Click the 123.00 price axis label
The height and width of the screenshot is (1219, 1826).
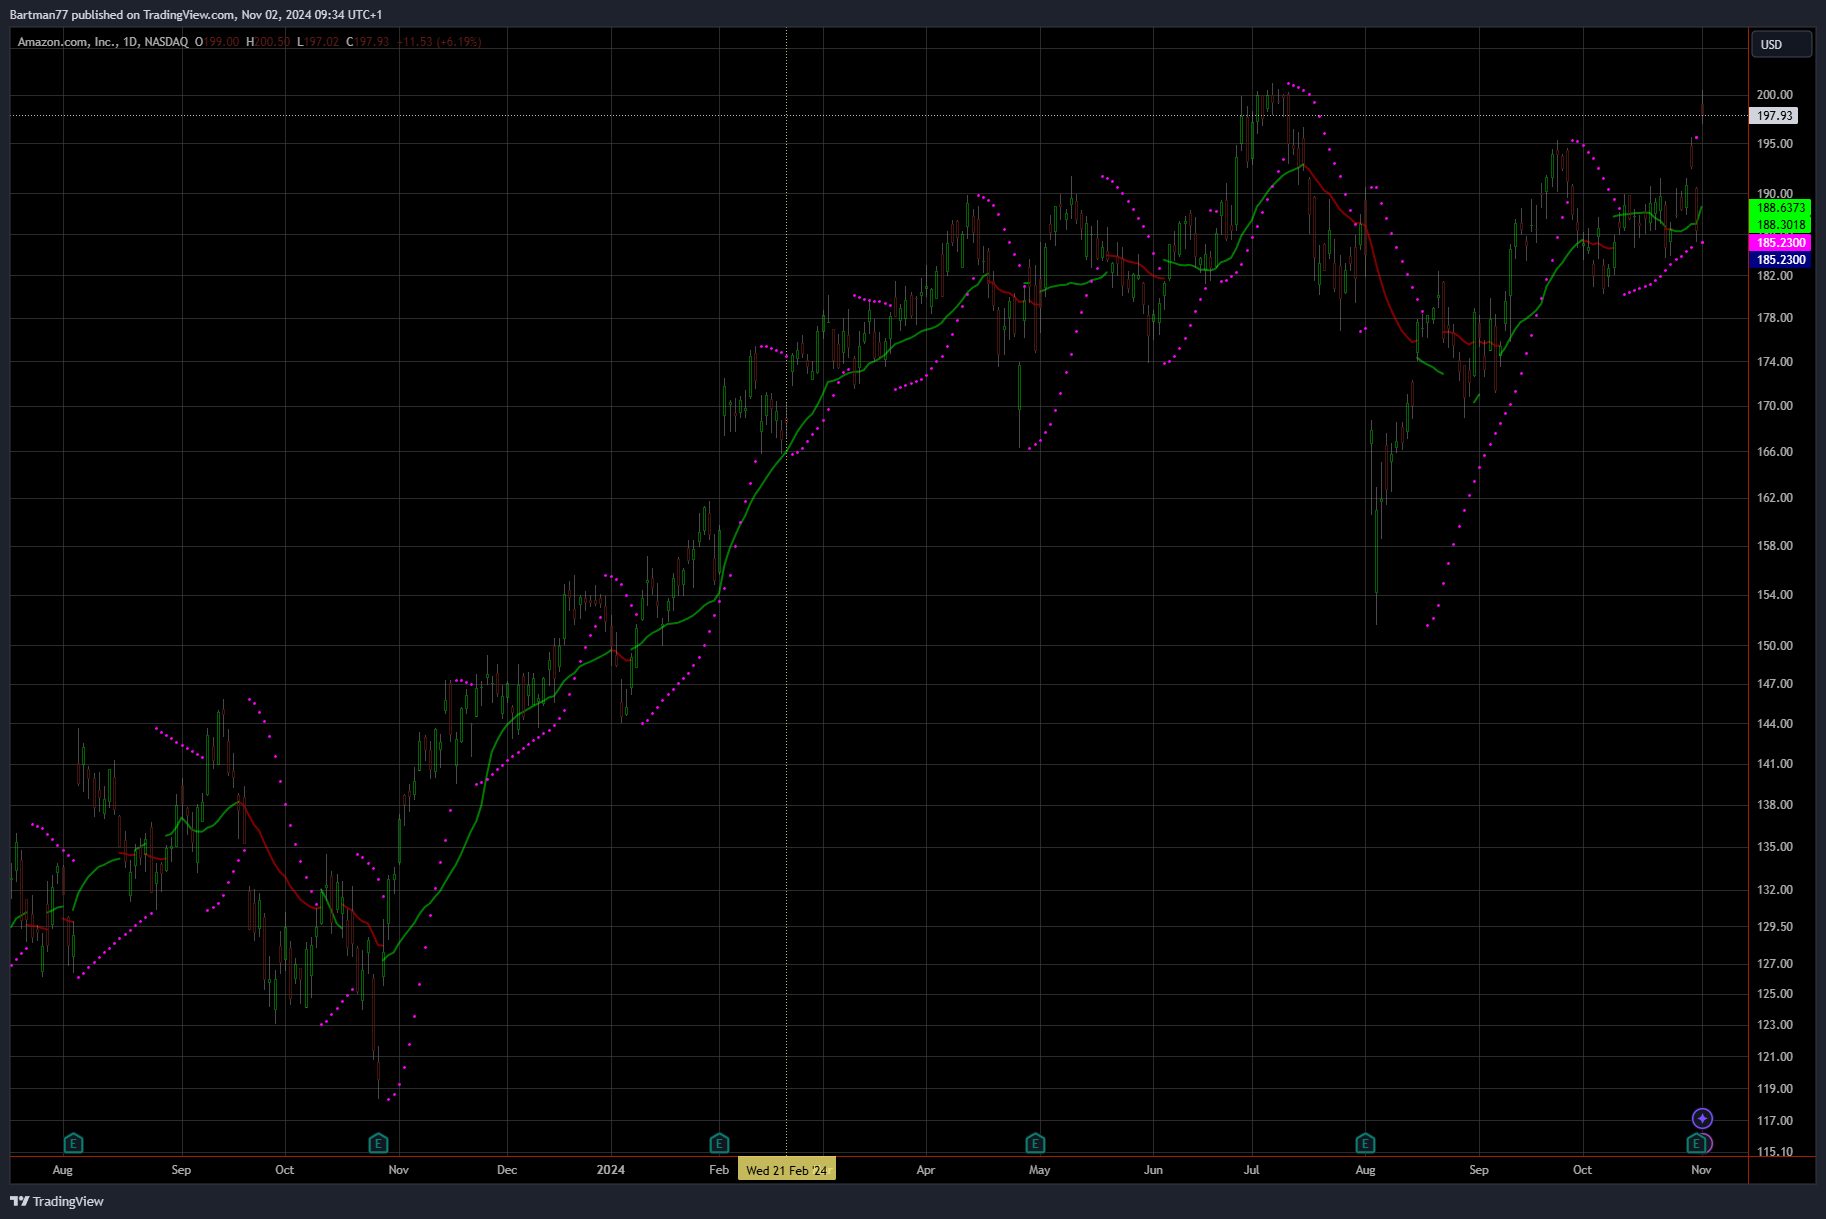tap(1774, 1025)
